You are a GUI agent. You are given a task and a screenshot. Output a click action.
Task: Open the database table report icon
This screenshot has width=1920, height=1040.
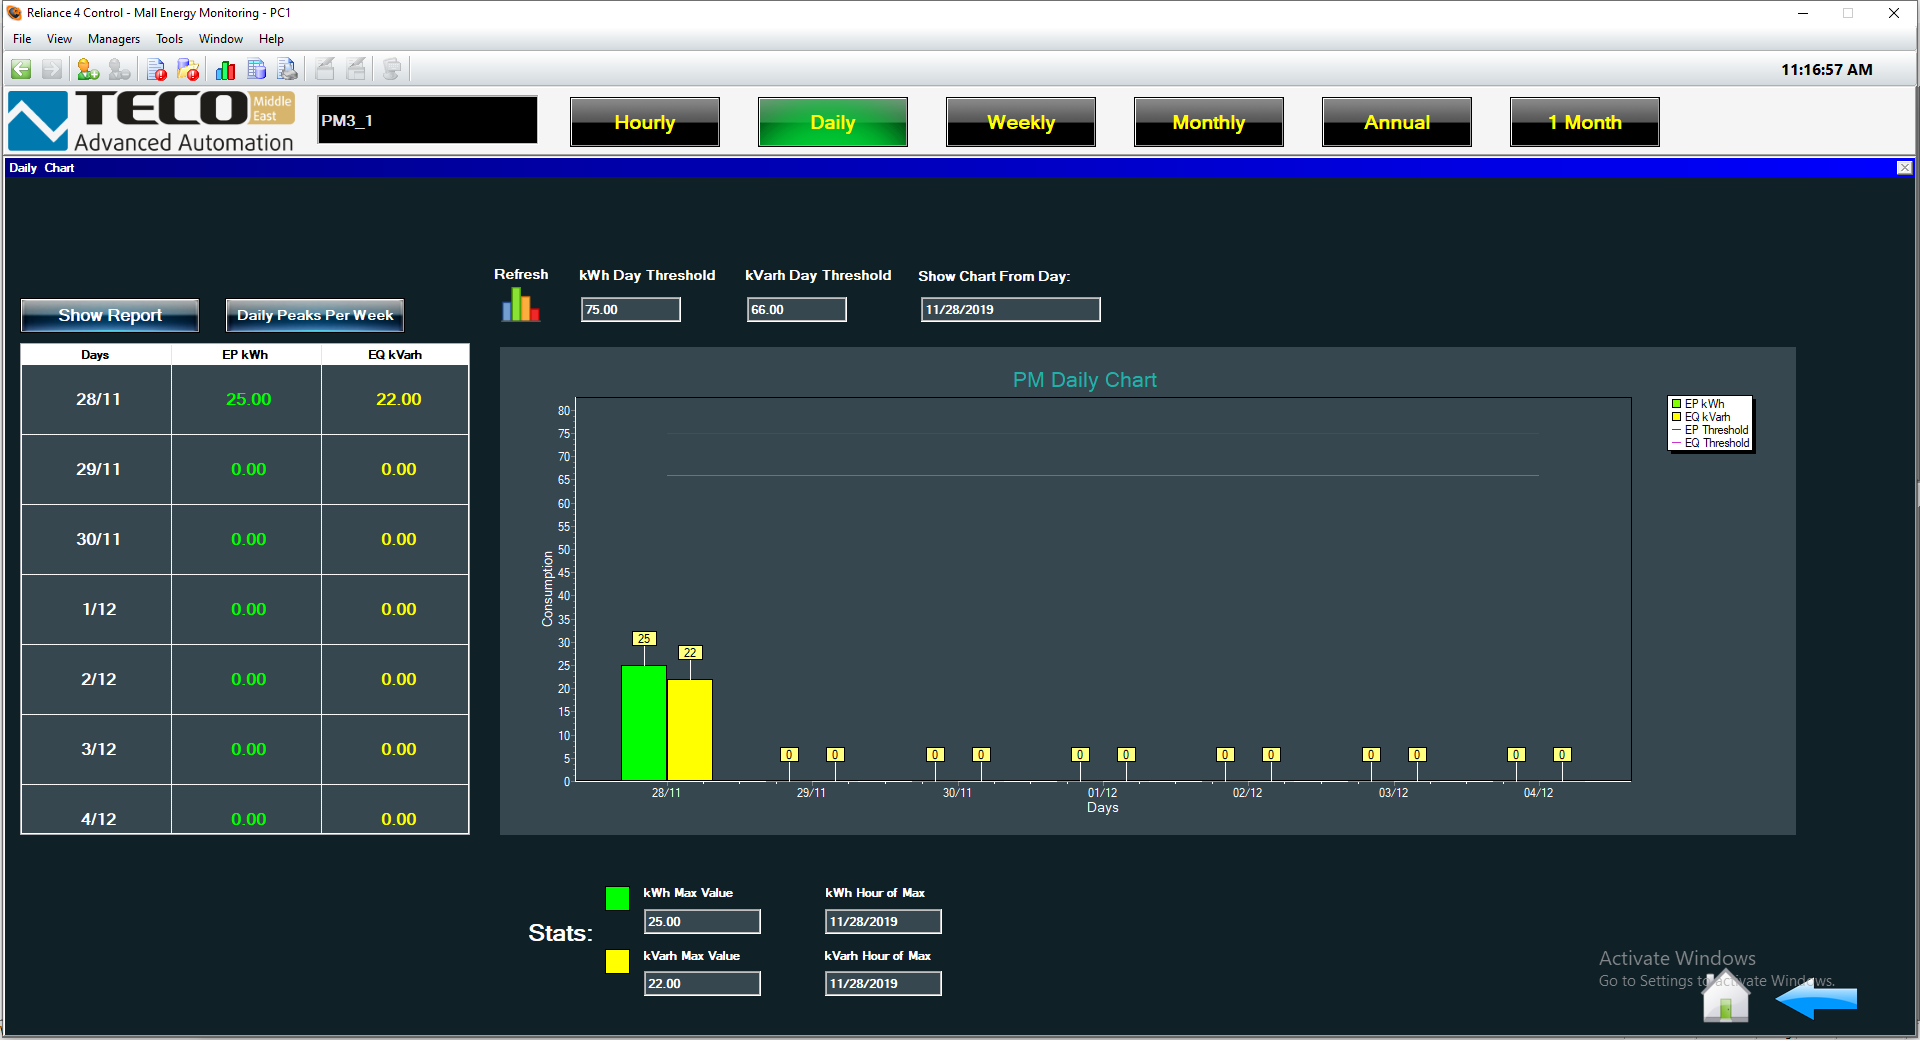(257, 69)
